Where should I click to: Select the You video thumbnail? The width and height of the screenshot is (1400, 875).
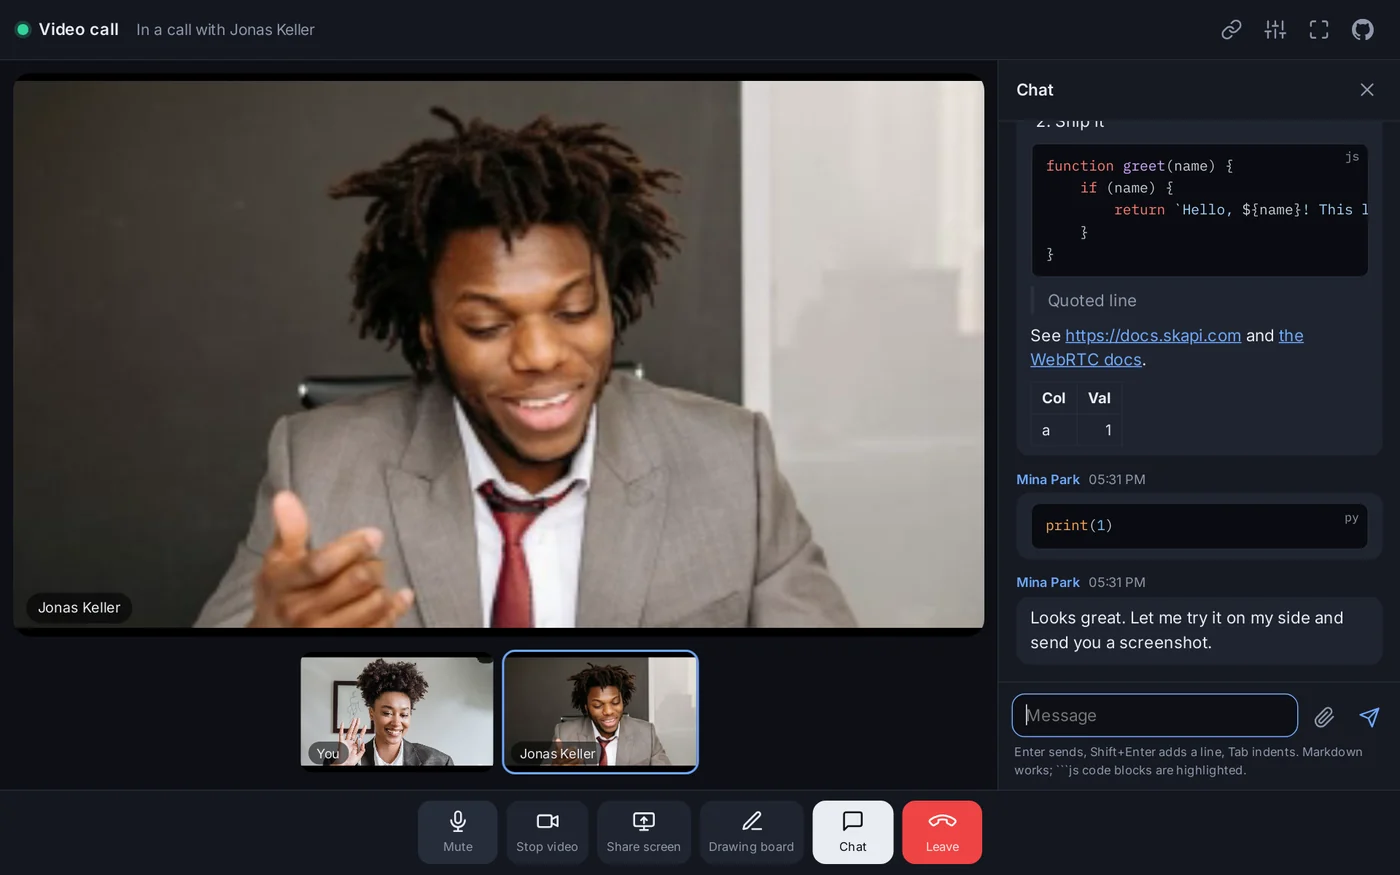[x=397, y=711]
